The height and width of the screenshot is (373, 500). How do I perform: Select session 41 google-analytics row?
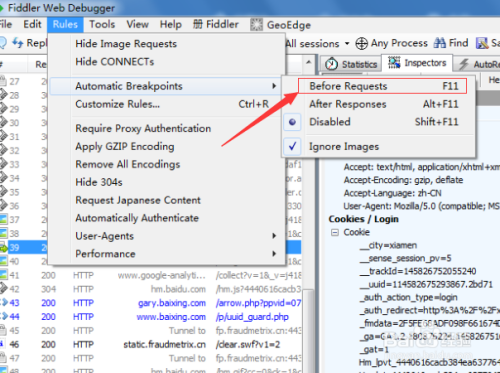tap(151, 275)
